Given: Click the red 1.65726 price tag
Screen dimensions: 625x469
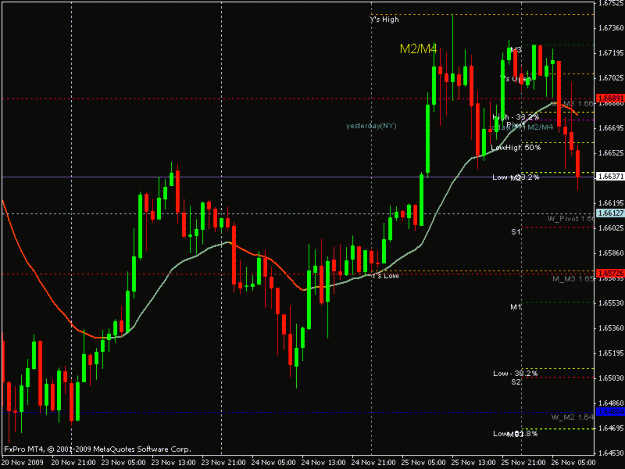Looking at the screenshot, I should (610, 273).
